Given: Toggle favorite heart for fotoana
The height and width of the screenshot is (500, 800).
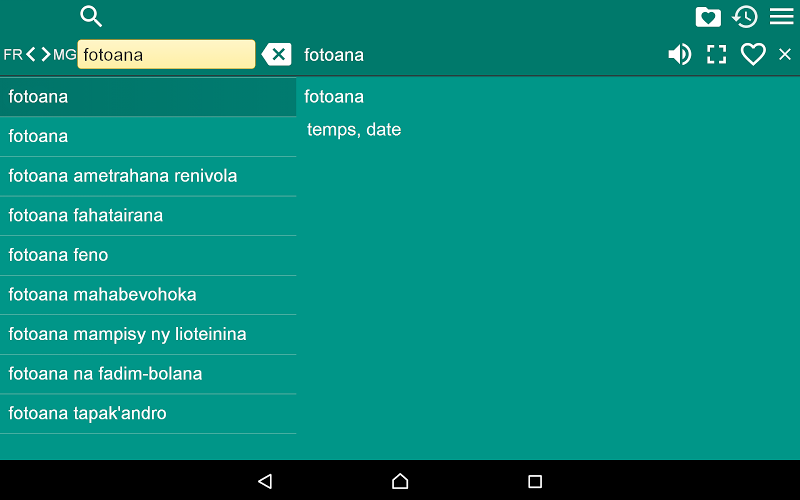Looking at the screenshot, I should [753, 54].
